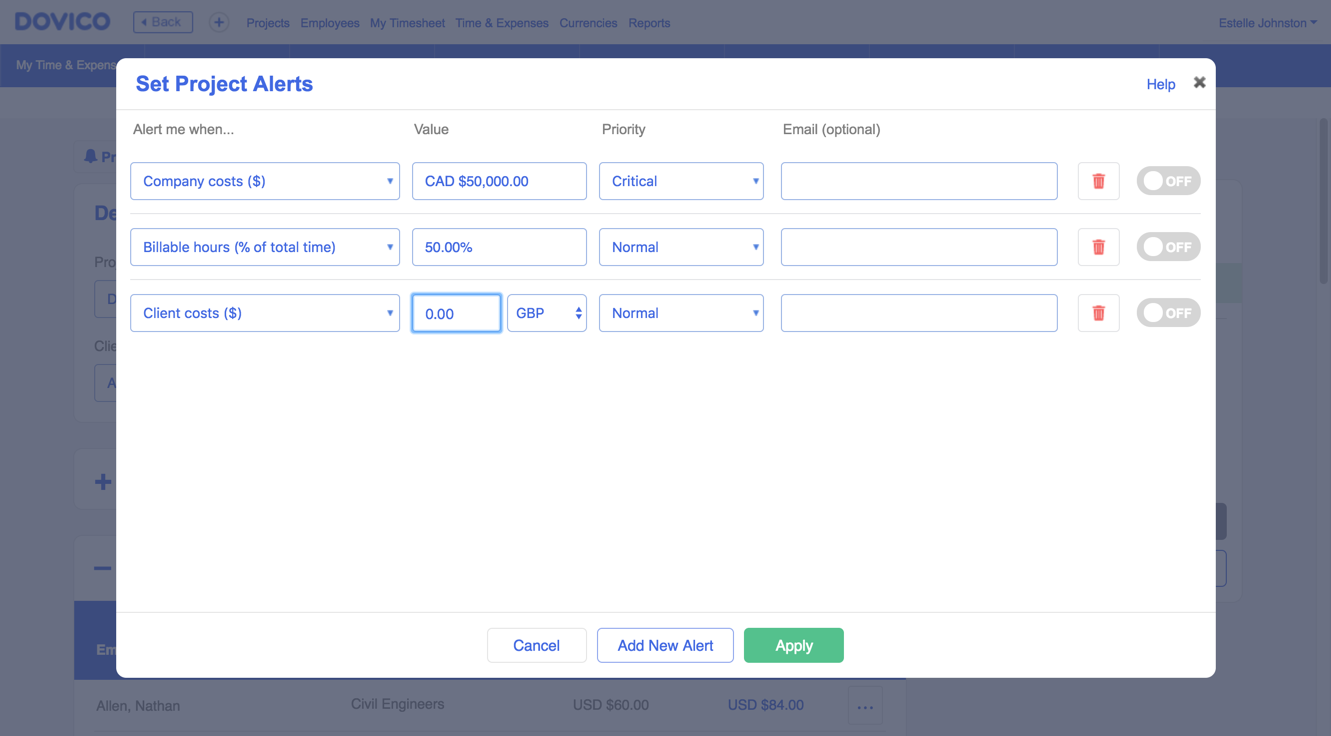Open the Reports menu
The height and width of the screenshot is (736, 1331).
(649, 23)
